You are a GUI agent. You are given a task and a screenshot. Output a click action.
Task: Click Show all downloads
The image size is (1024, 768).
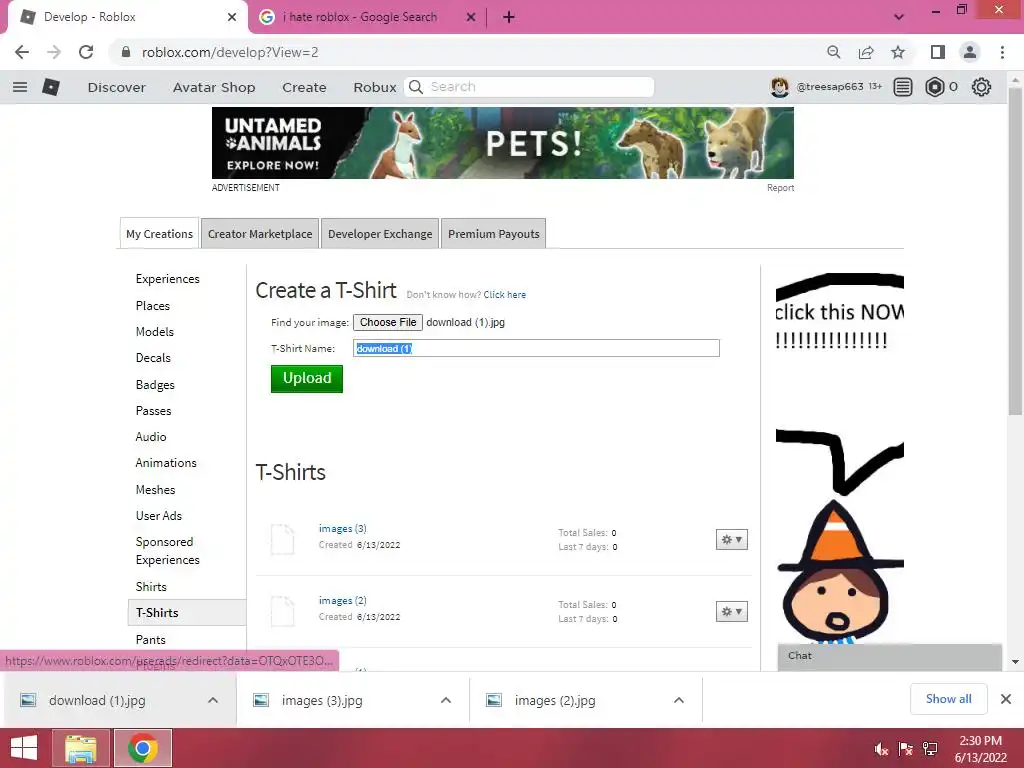pyautogui.click(x=948, y=699)
